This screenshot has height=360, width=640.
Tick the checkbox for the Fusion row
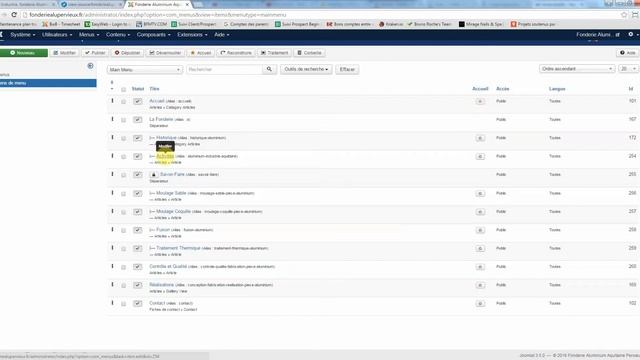(124, 231)
